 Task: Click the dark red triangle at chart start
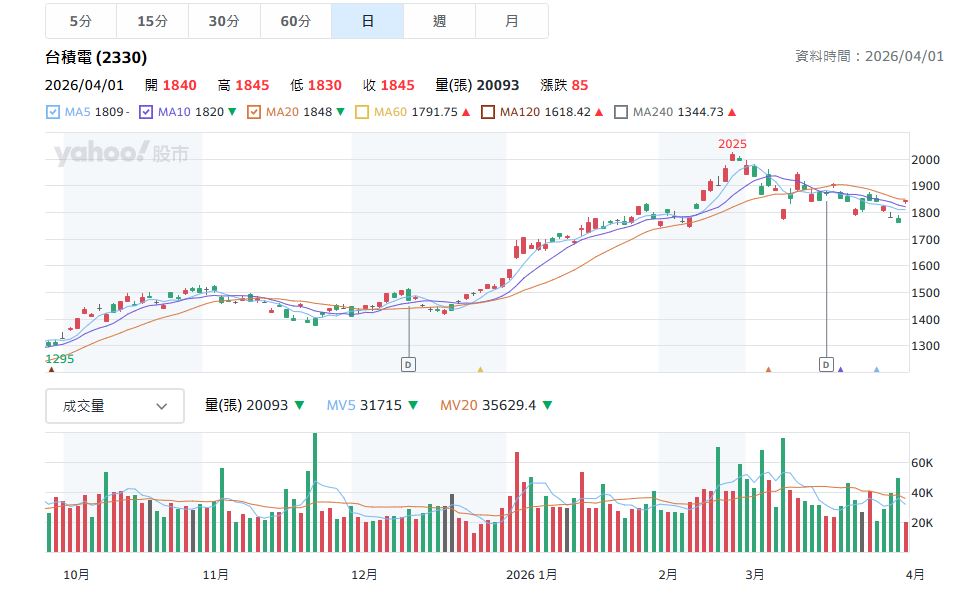[51, 370]
